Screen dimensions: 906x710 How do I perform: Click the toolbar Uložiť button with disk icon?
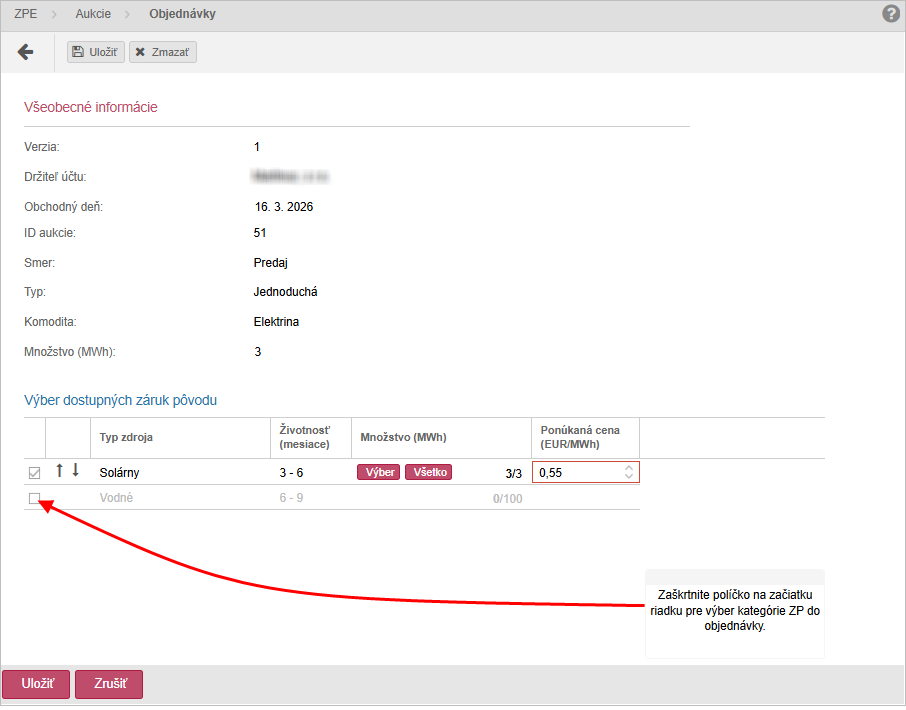coord(96,52)
